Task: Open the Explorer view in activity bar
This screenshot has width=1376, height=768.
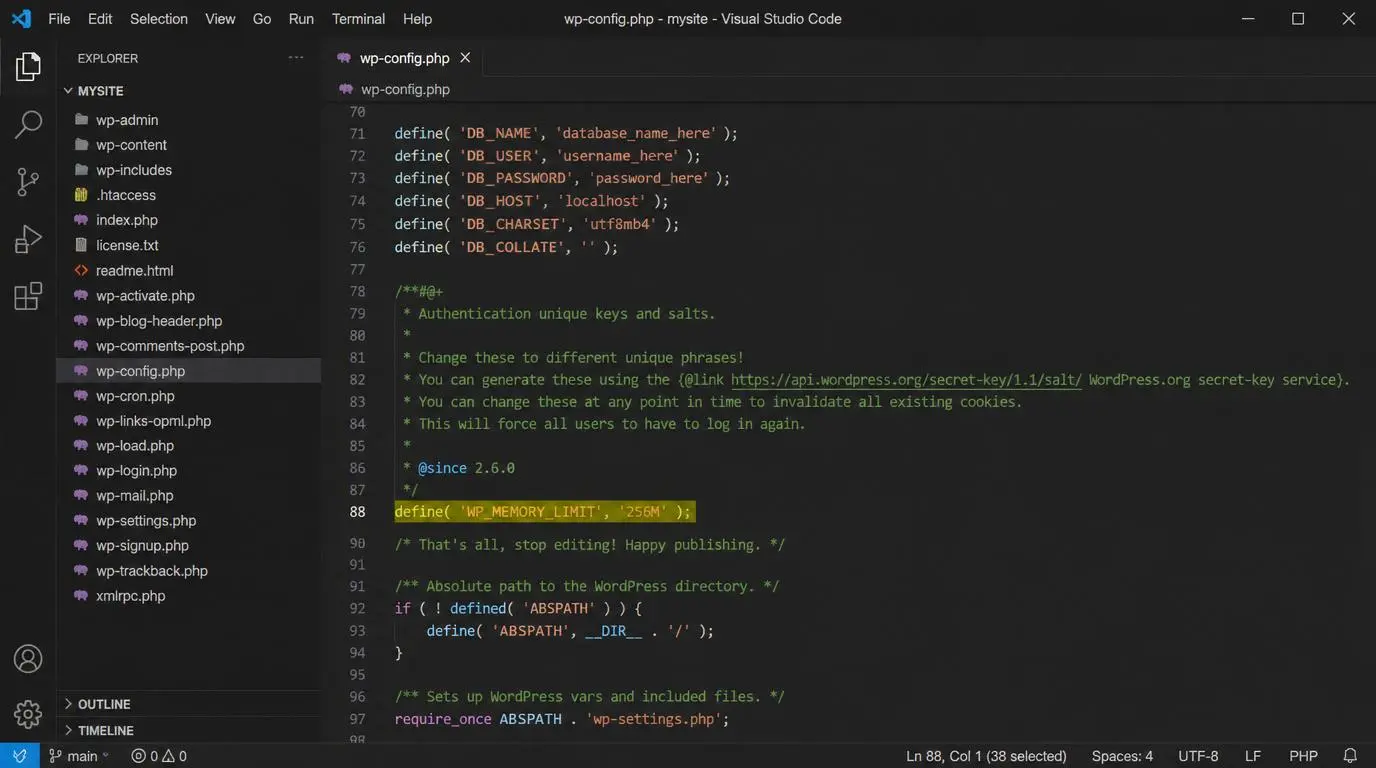Action: (28, 67)
